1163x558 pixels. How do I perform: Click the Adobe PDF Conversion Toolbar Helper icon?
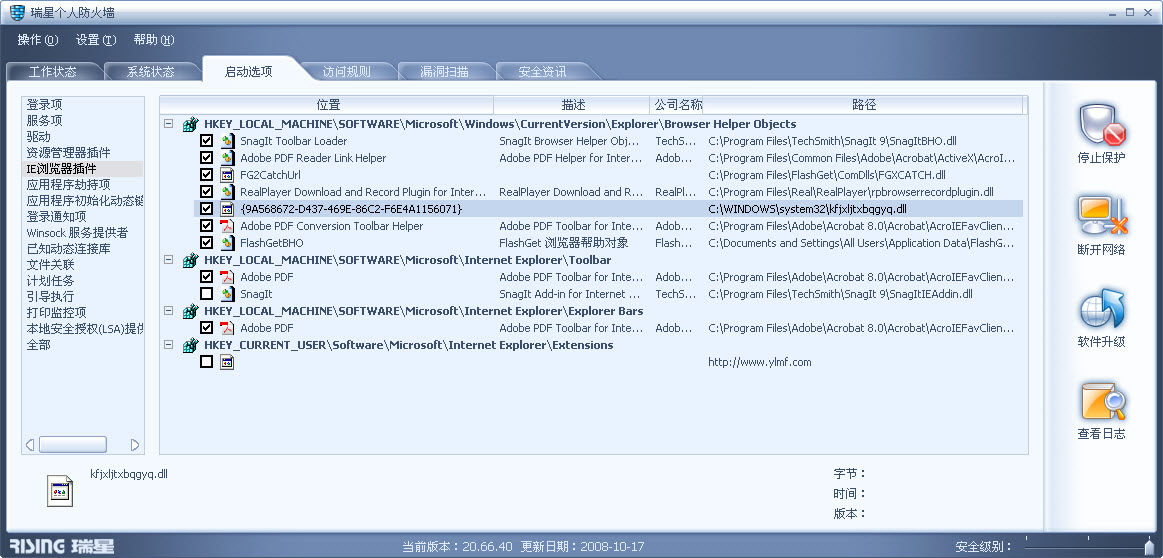click(227, 226)
